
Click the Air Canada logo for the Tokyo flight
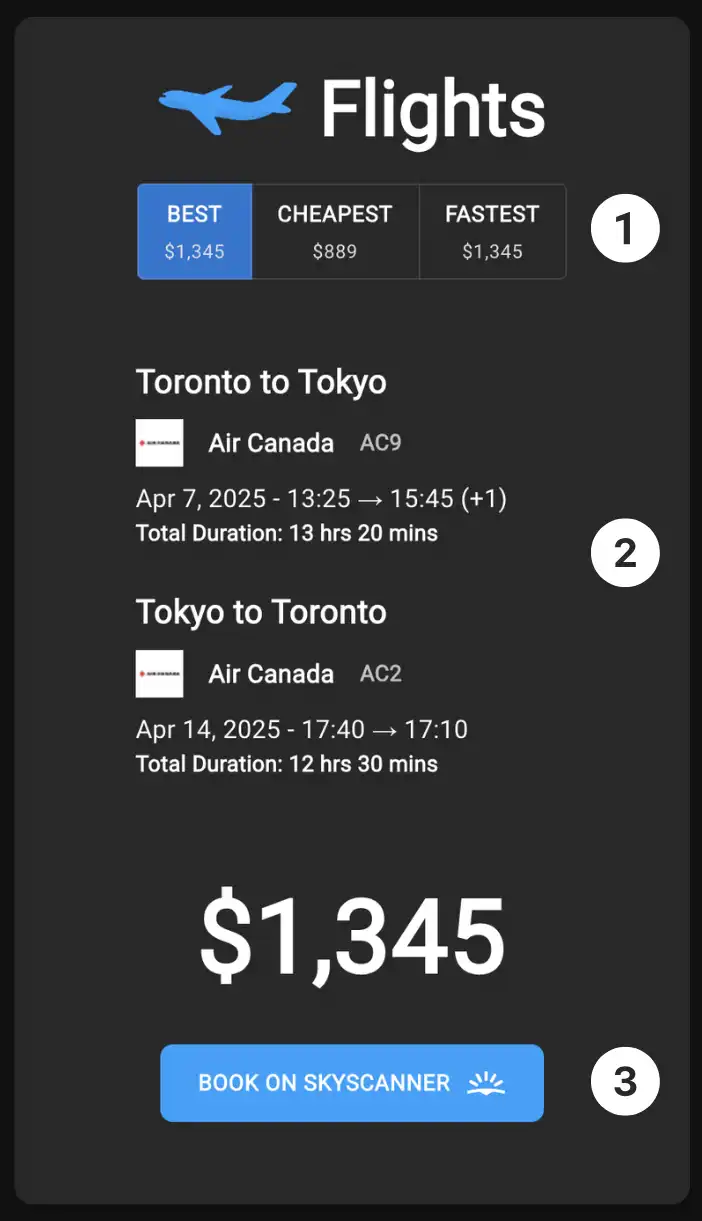pyautogui.click(x=160, y=673)
